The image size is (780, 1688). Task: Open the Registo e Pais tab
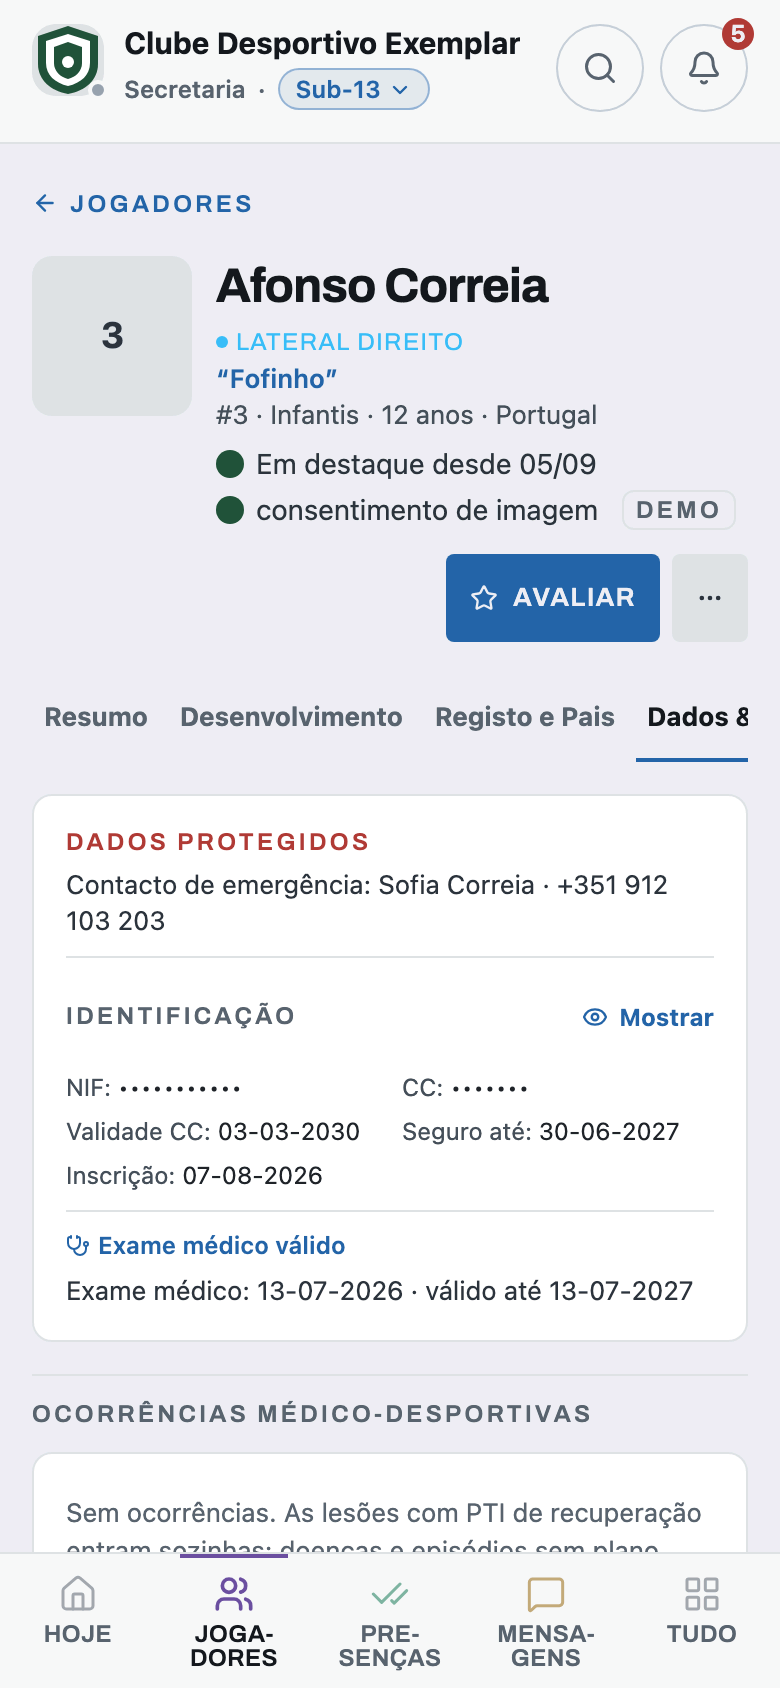(x=525, y=717)
